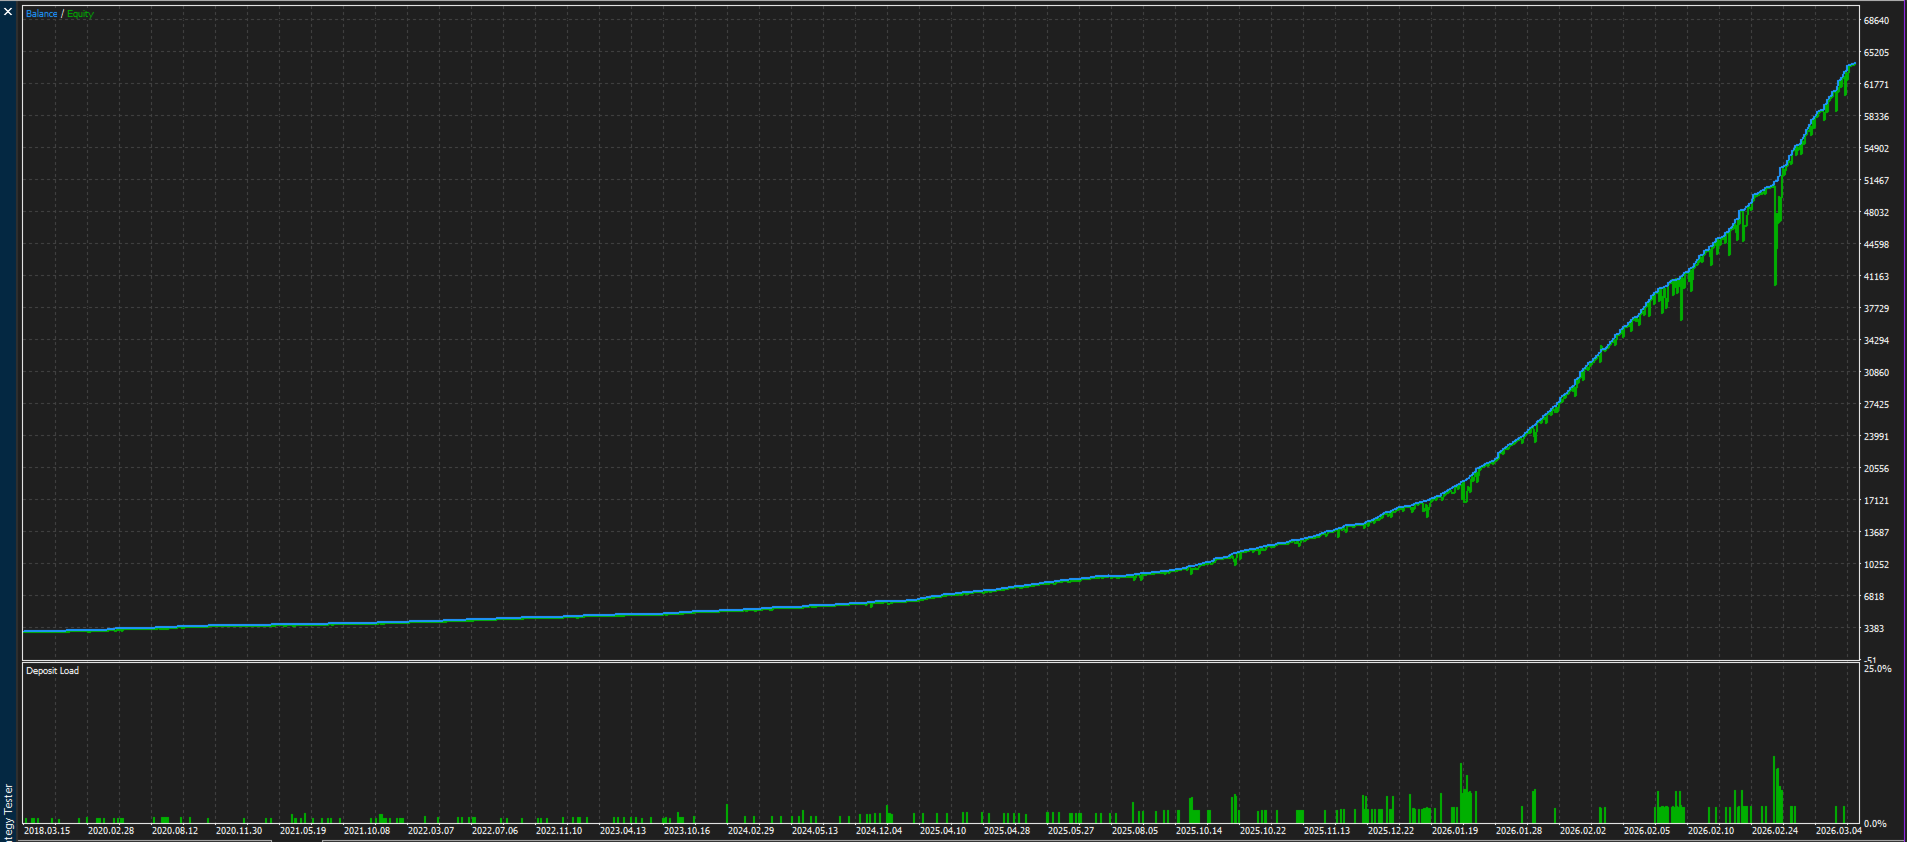Screen dimensions: 1907x842
Task: Click the 0.0% deposit load axis value
Action: (1875, 824)
